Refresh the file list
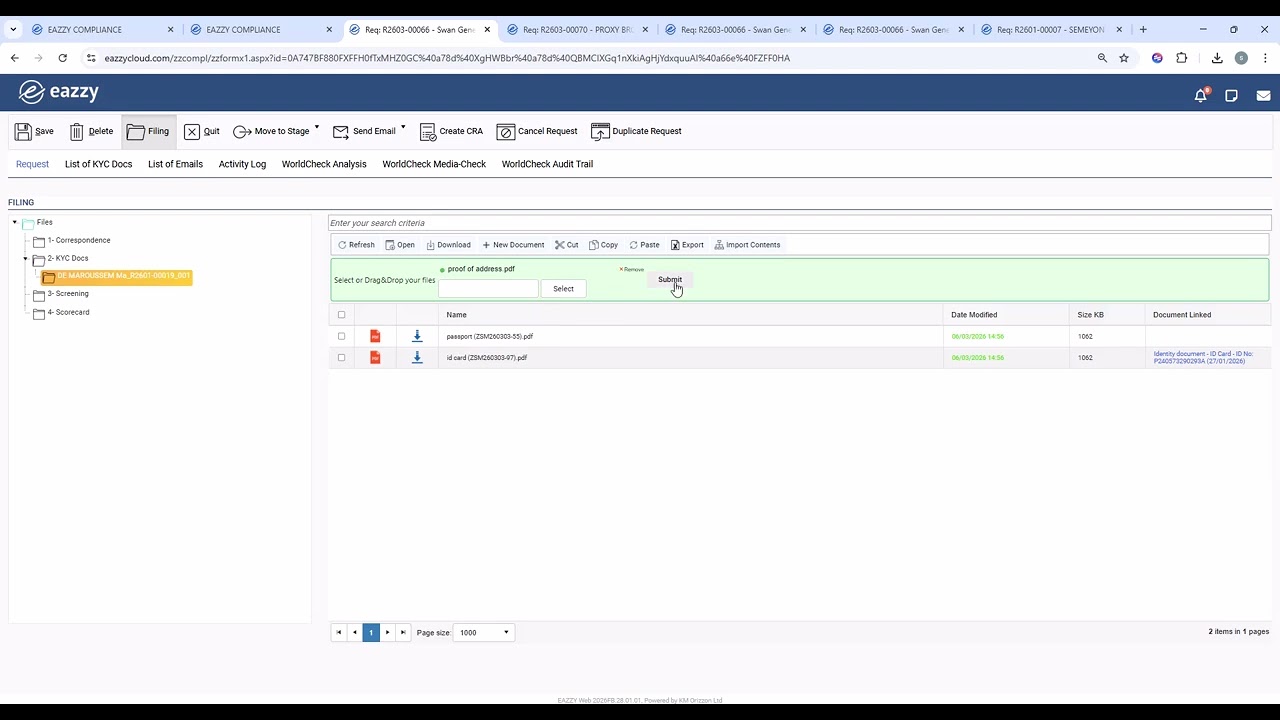1280x720 pixels. tap(356, 245)
